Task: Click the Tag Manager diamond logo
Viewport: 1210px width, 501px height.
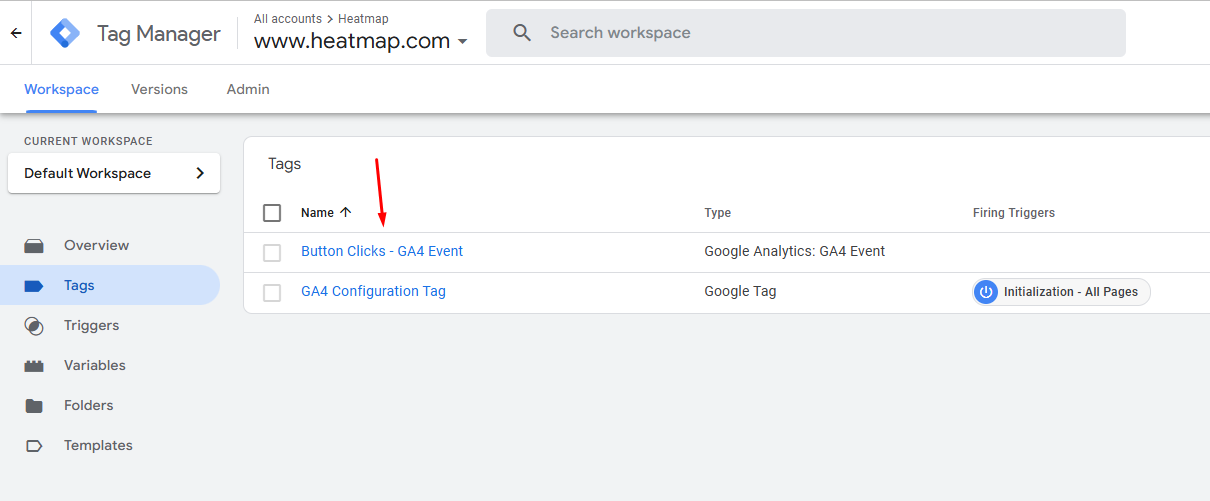Action: click(65, 33)
